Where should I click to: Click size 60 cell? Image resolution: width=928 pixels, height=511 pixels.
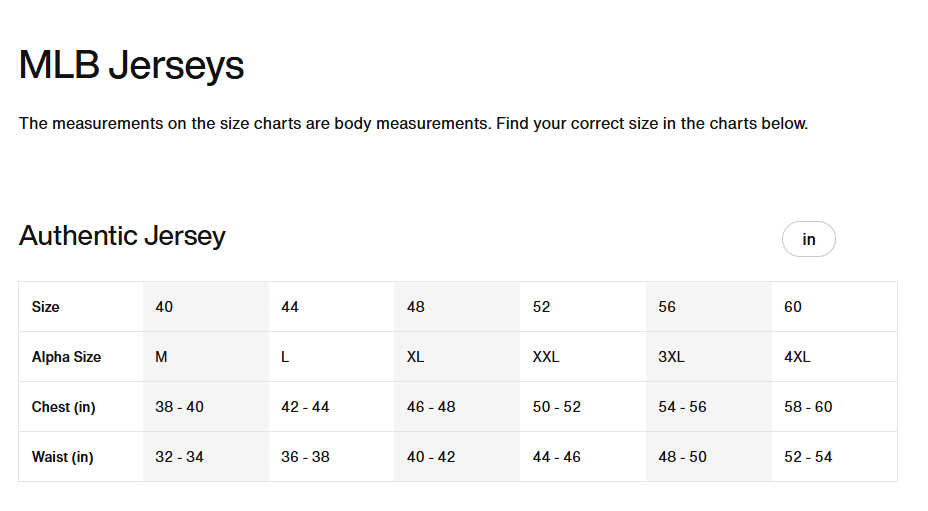(x=793, y=307)
